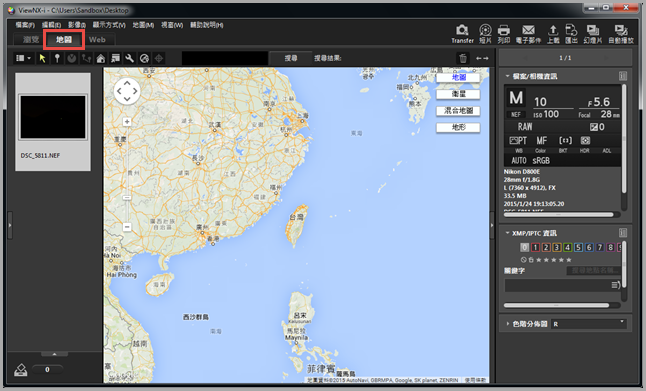Click file info horizontal scrollbar
Image resolution: width=646 pixels, height=391 pixels.
tap(558, 215)
